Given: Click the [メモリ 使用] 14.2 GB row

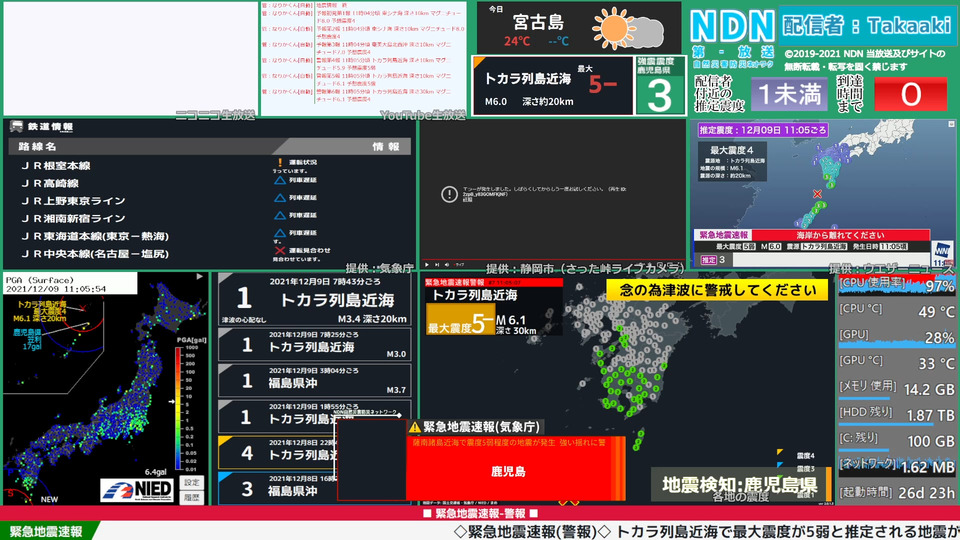Looking at the screenshot, I should tap(896, 388).
